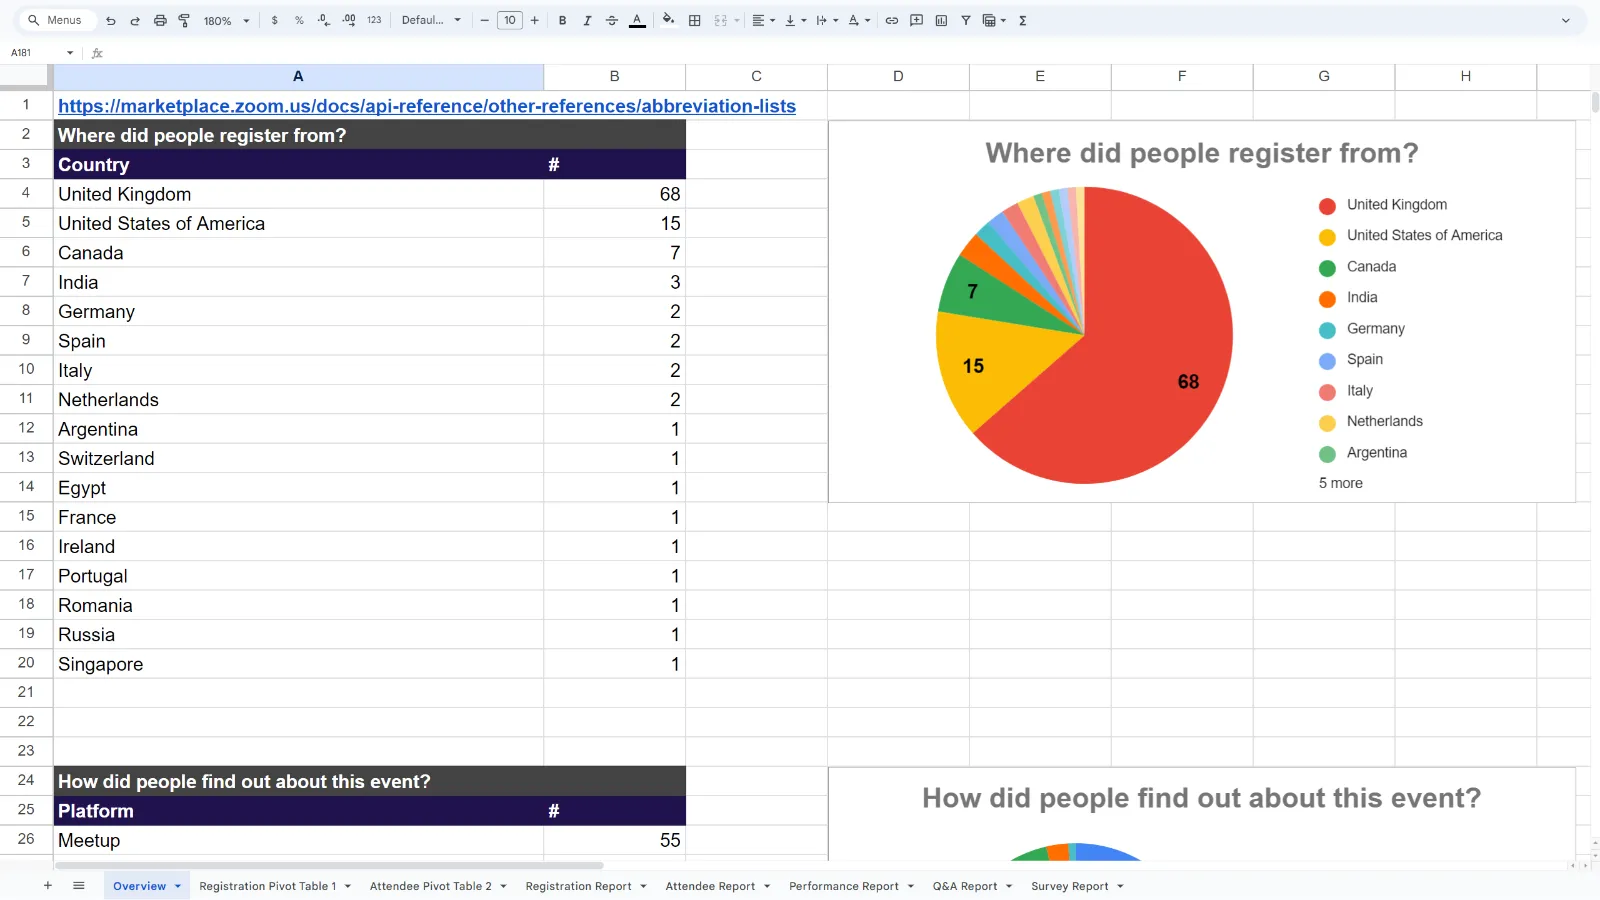1600x900 pixels.
Task: Open the font family dropdown
Action: (x=432, y=20)
